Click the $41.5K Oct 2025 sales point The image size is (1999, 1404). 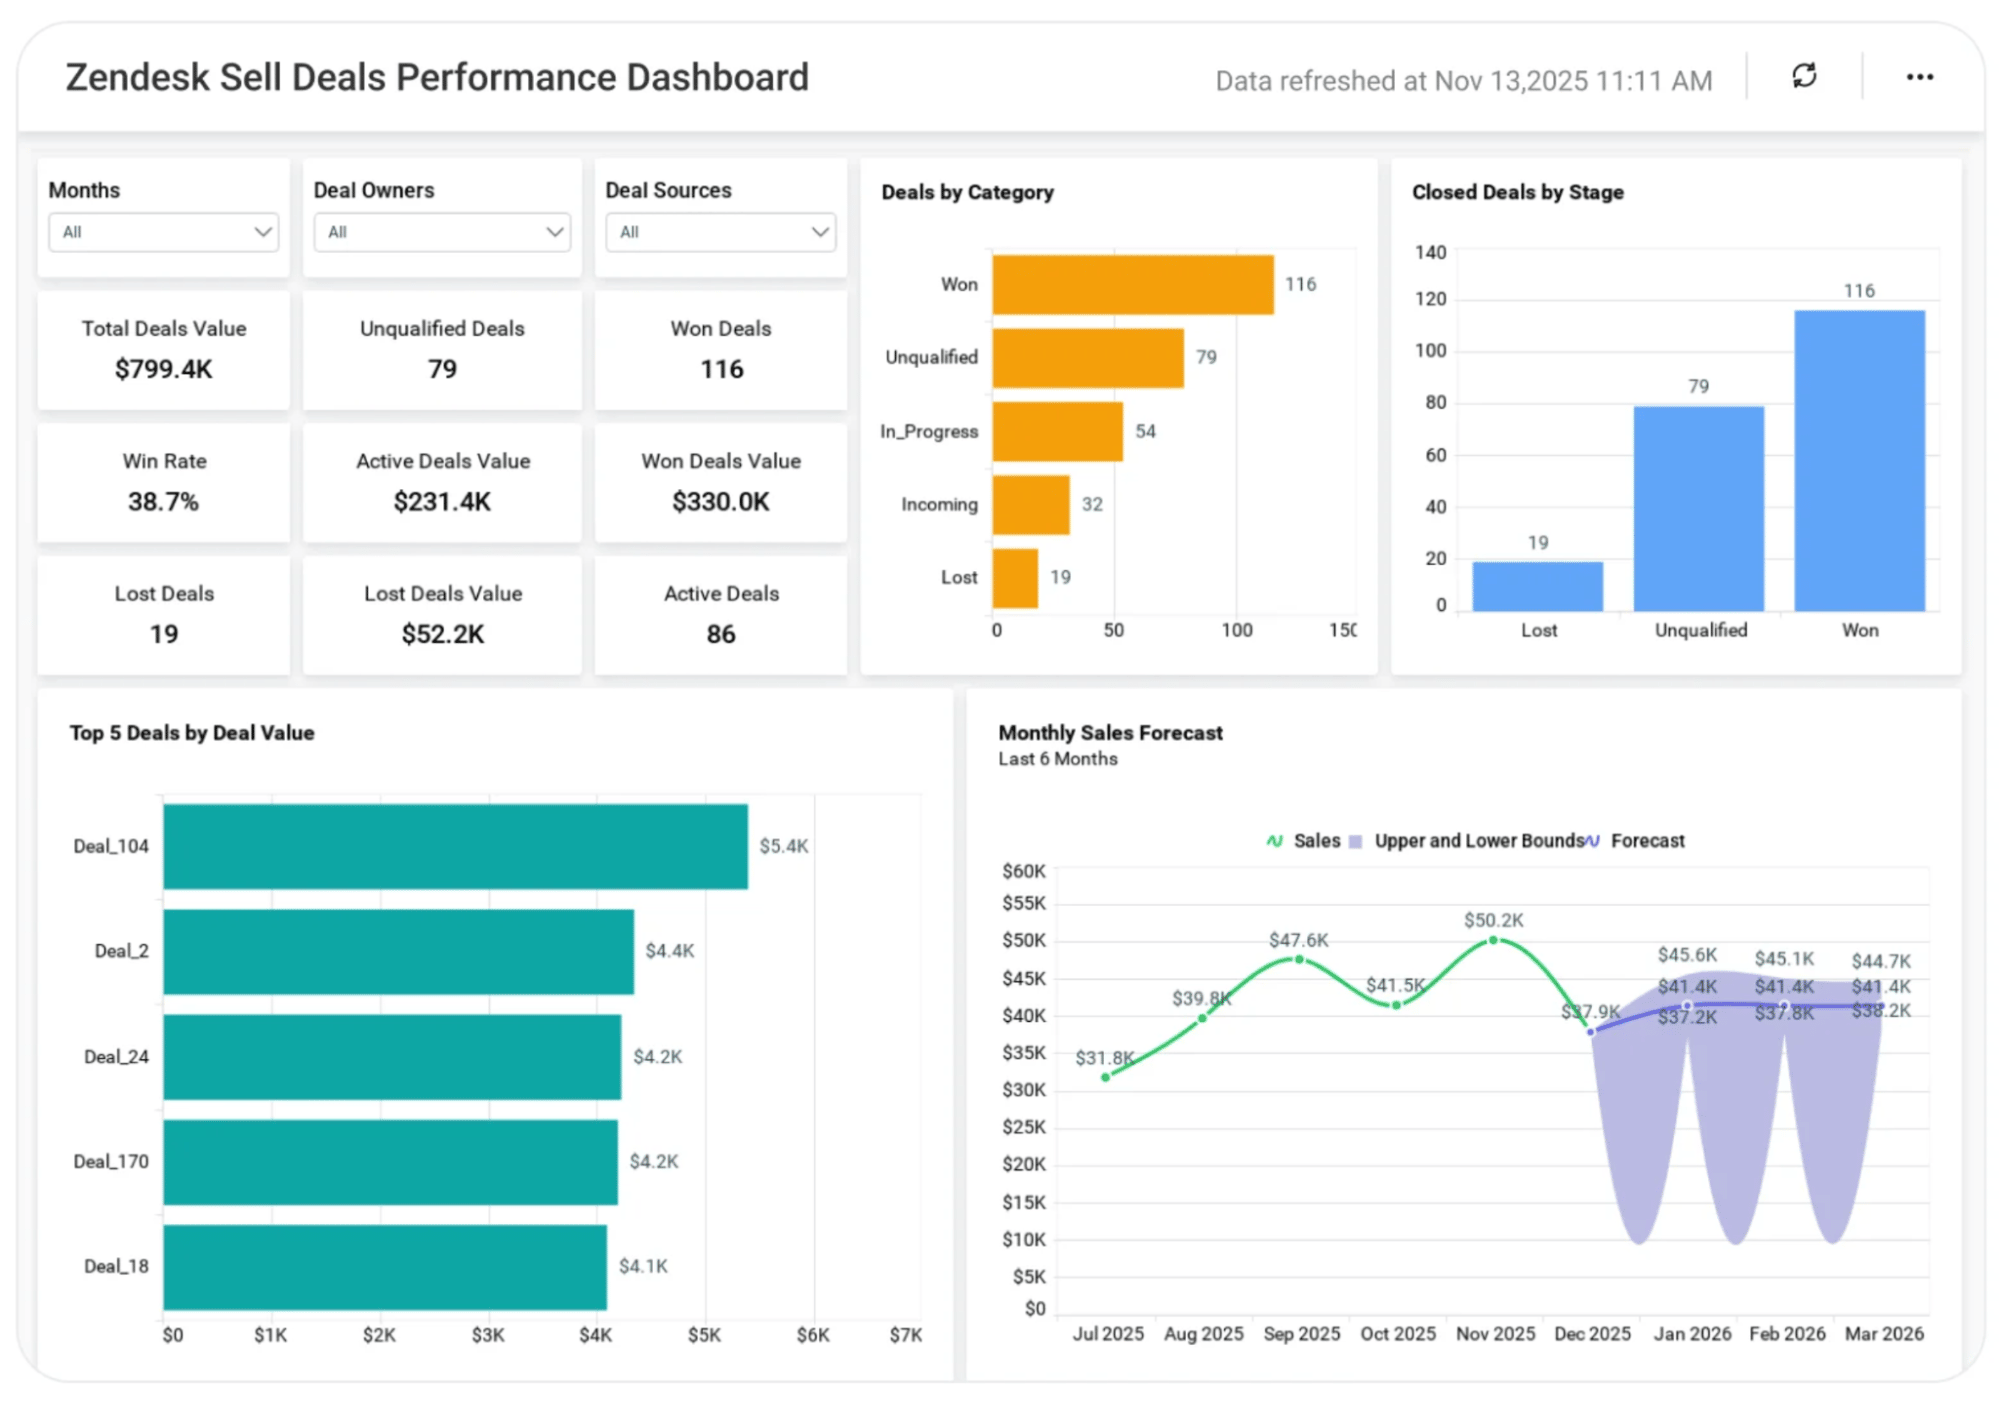click(x=1396, y=1005)
